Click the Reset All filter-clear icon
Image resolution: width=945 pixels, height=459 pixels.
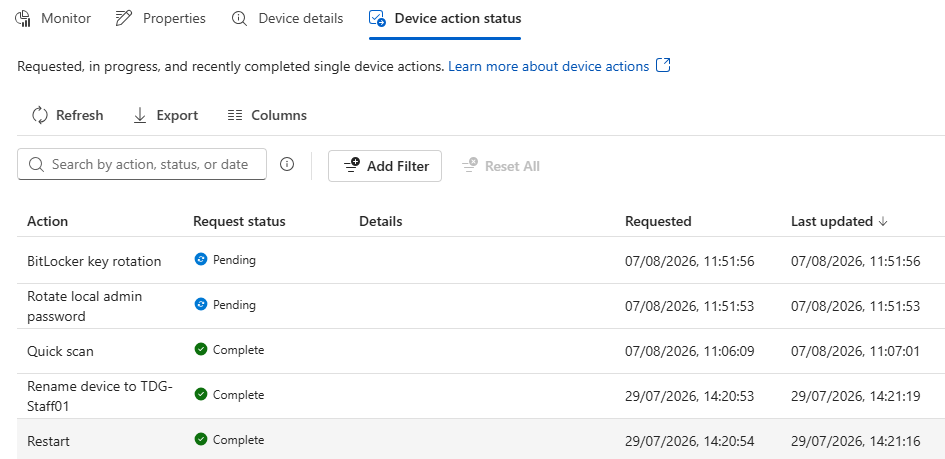pos(470,165)
